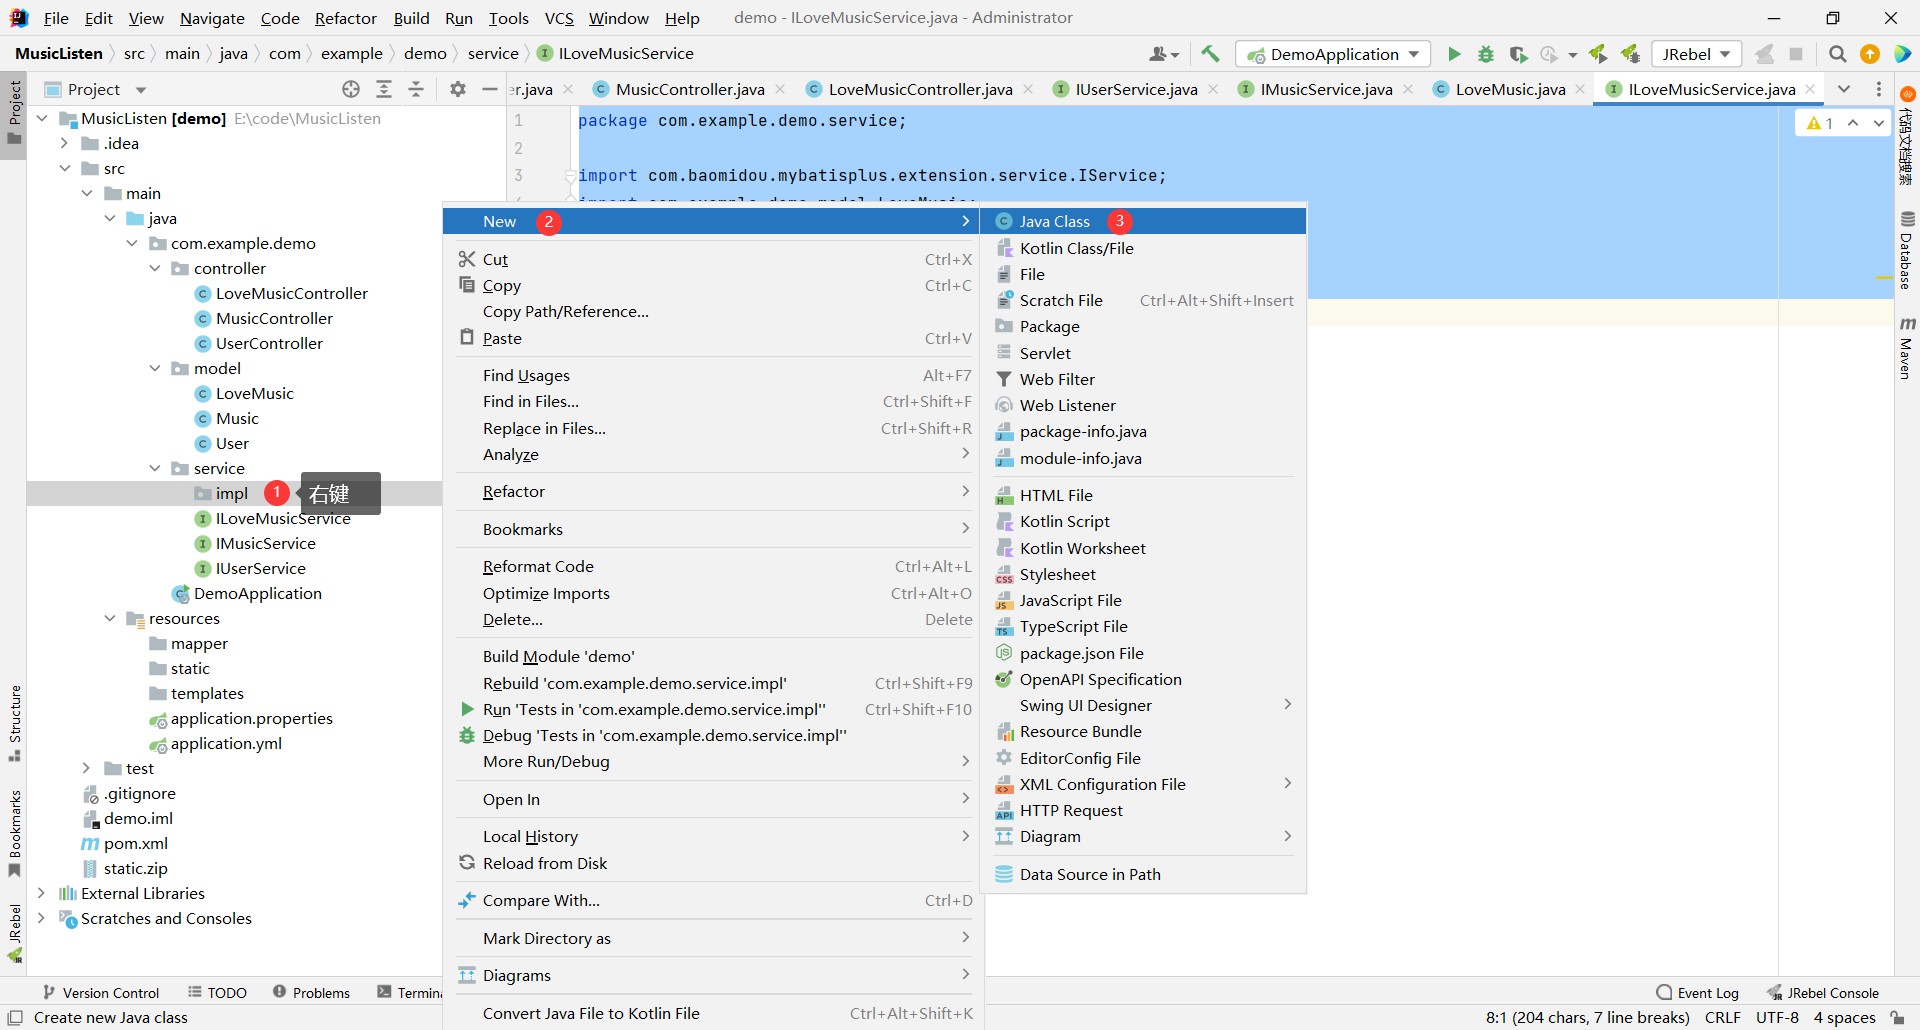This screenshot has width=1920, height=1030.
Task: Switch to IMusicService.java tab
Action: [x=1325, y=89]
